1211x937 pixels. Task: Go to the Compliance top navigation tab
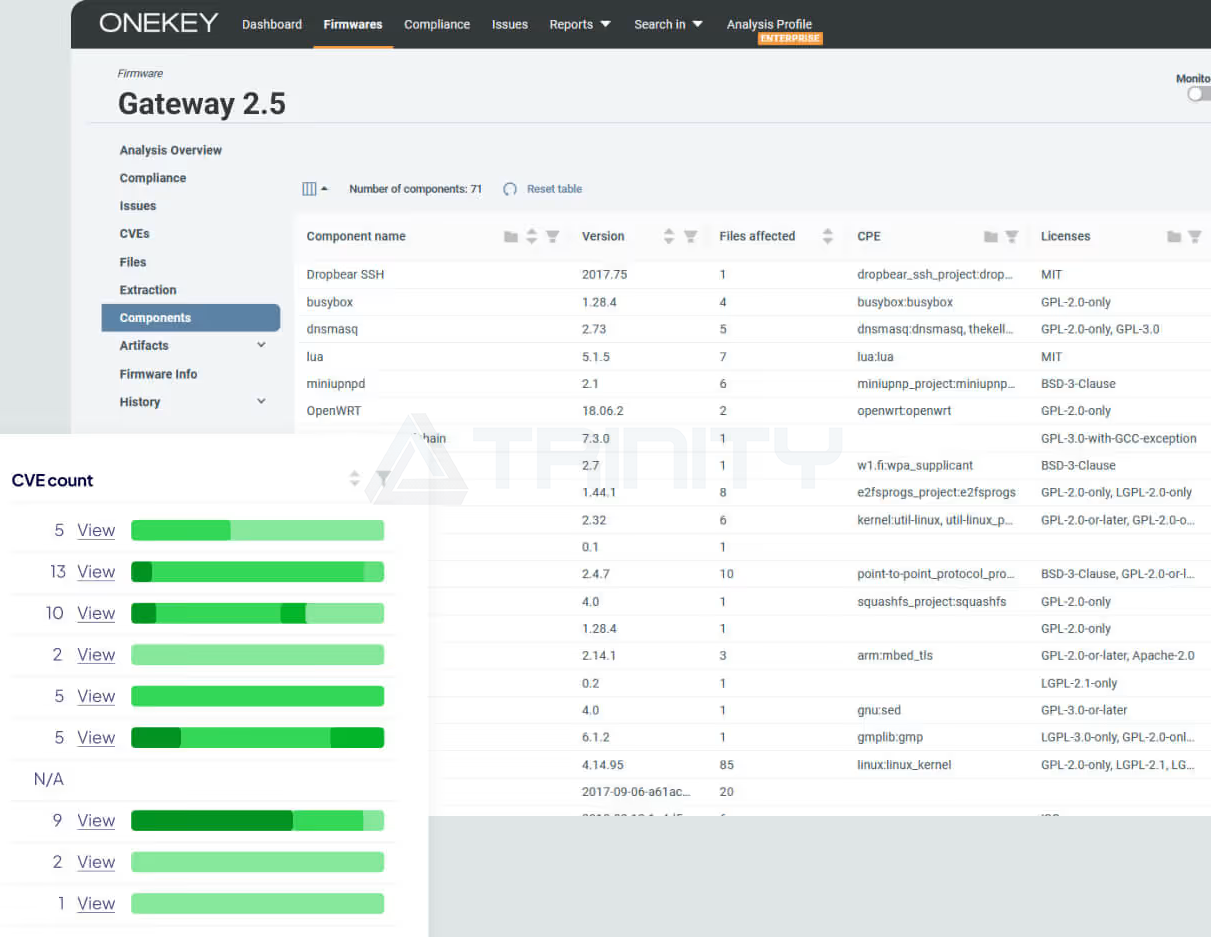(437, 24)
